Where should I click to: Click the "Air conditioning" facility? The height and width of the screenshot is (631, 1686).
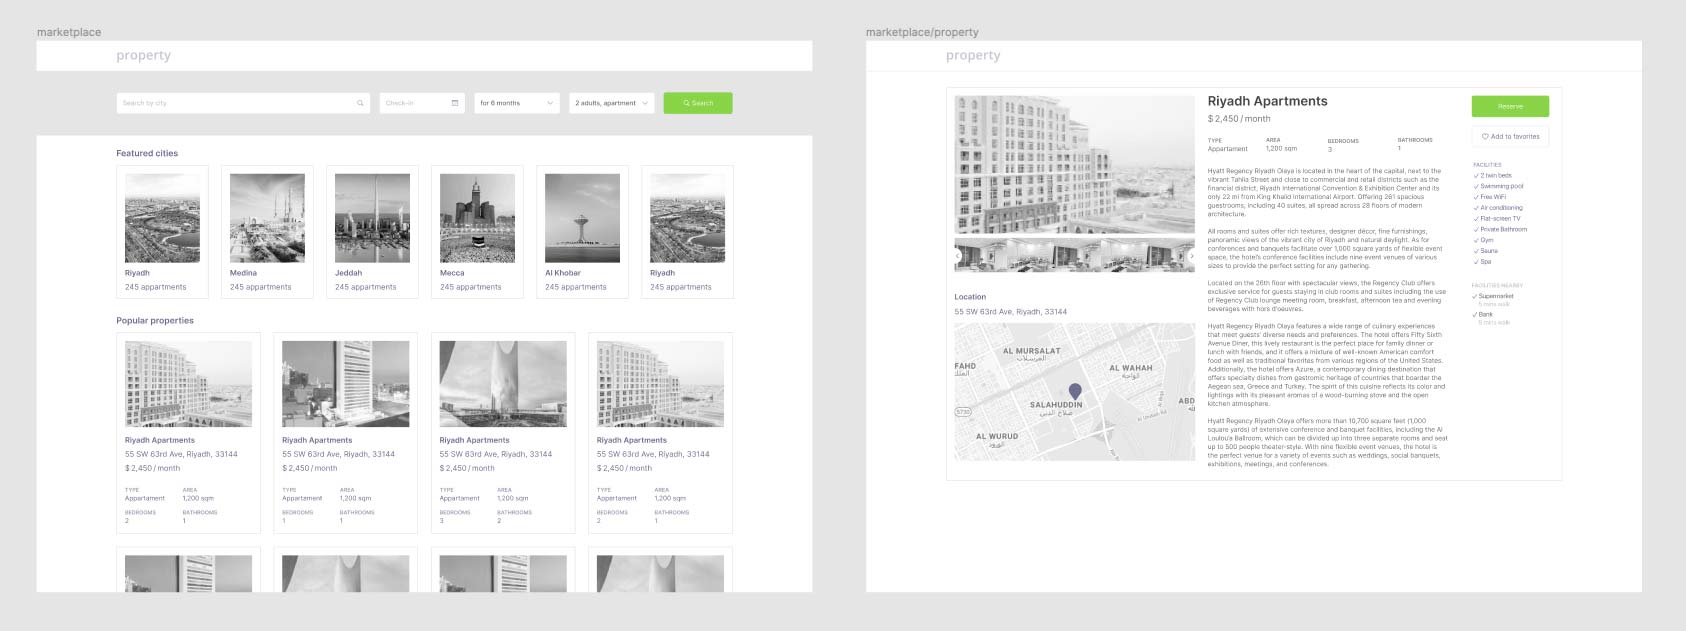click(x=1498, y=208)
